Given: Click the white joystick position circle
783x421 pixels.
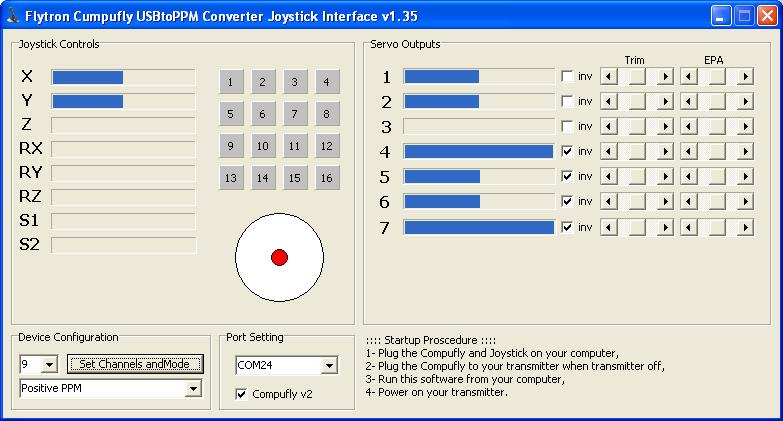Looking at the screenshot, I should tap(279, 257).
